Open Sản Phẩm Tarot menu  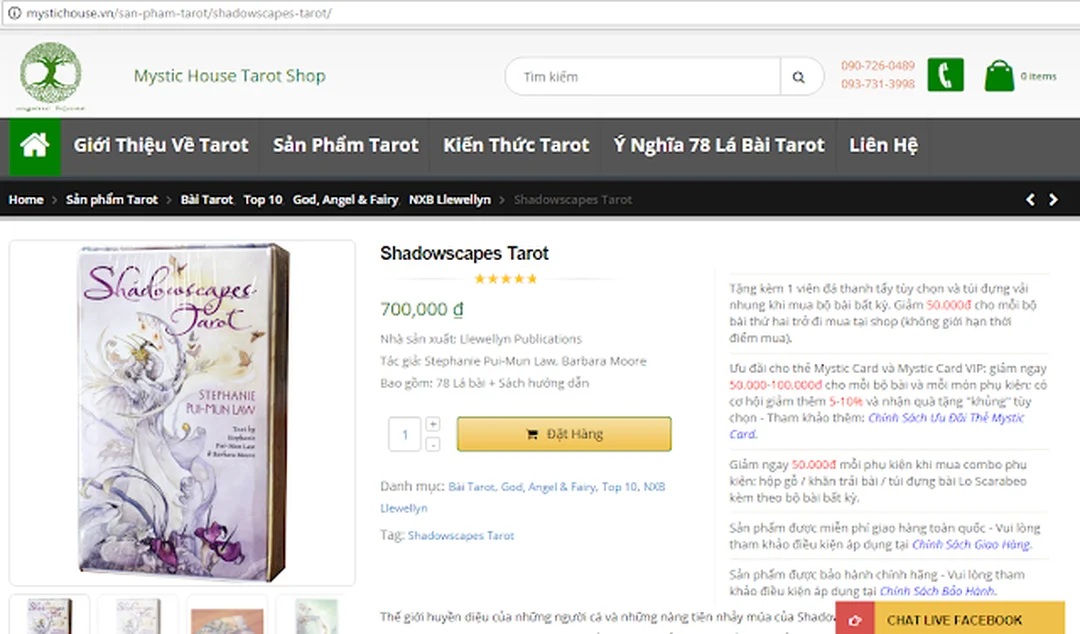(x=345, y=145)
